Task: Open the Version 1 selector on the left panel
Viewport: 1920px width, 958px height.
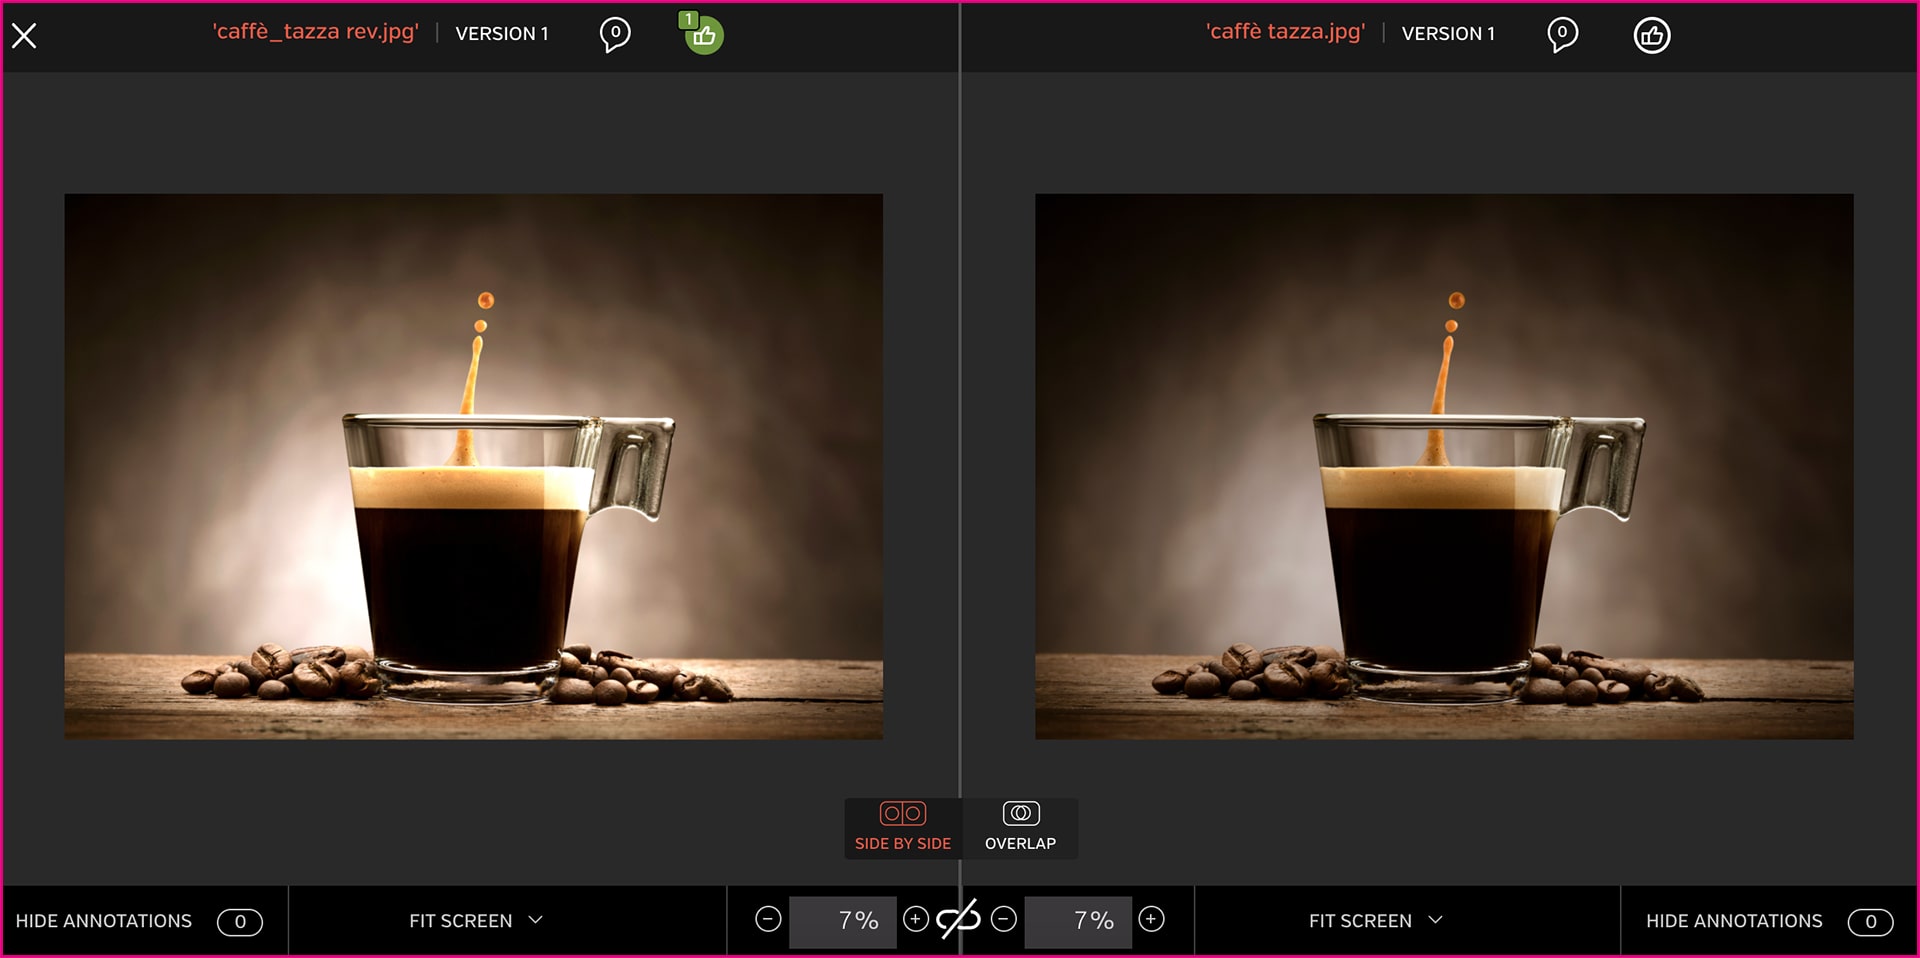Action: 502,34
